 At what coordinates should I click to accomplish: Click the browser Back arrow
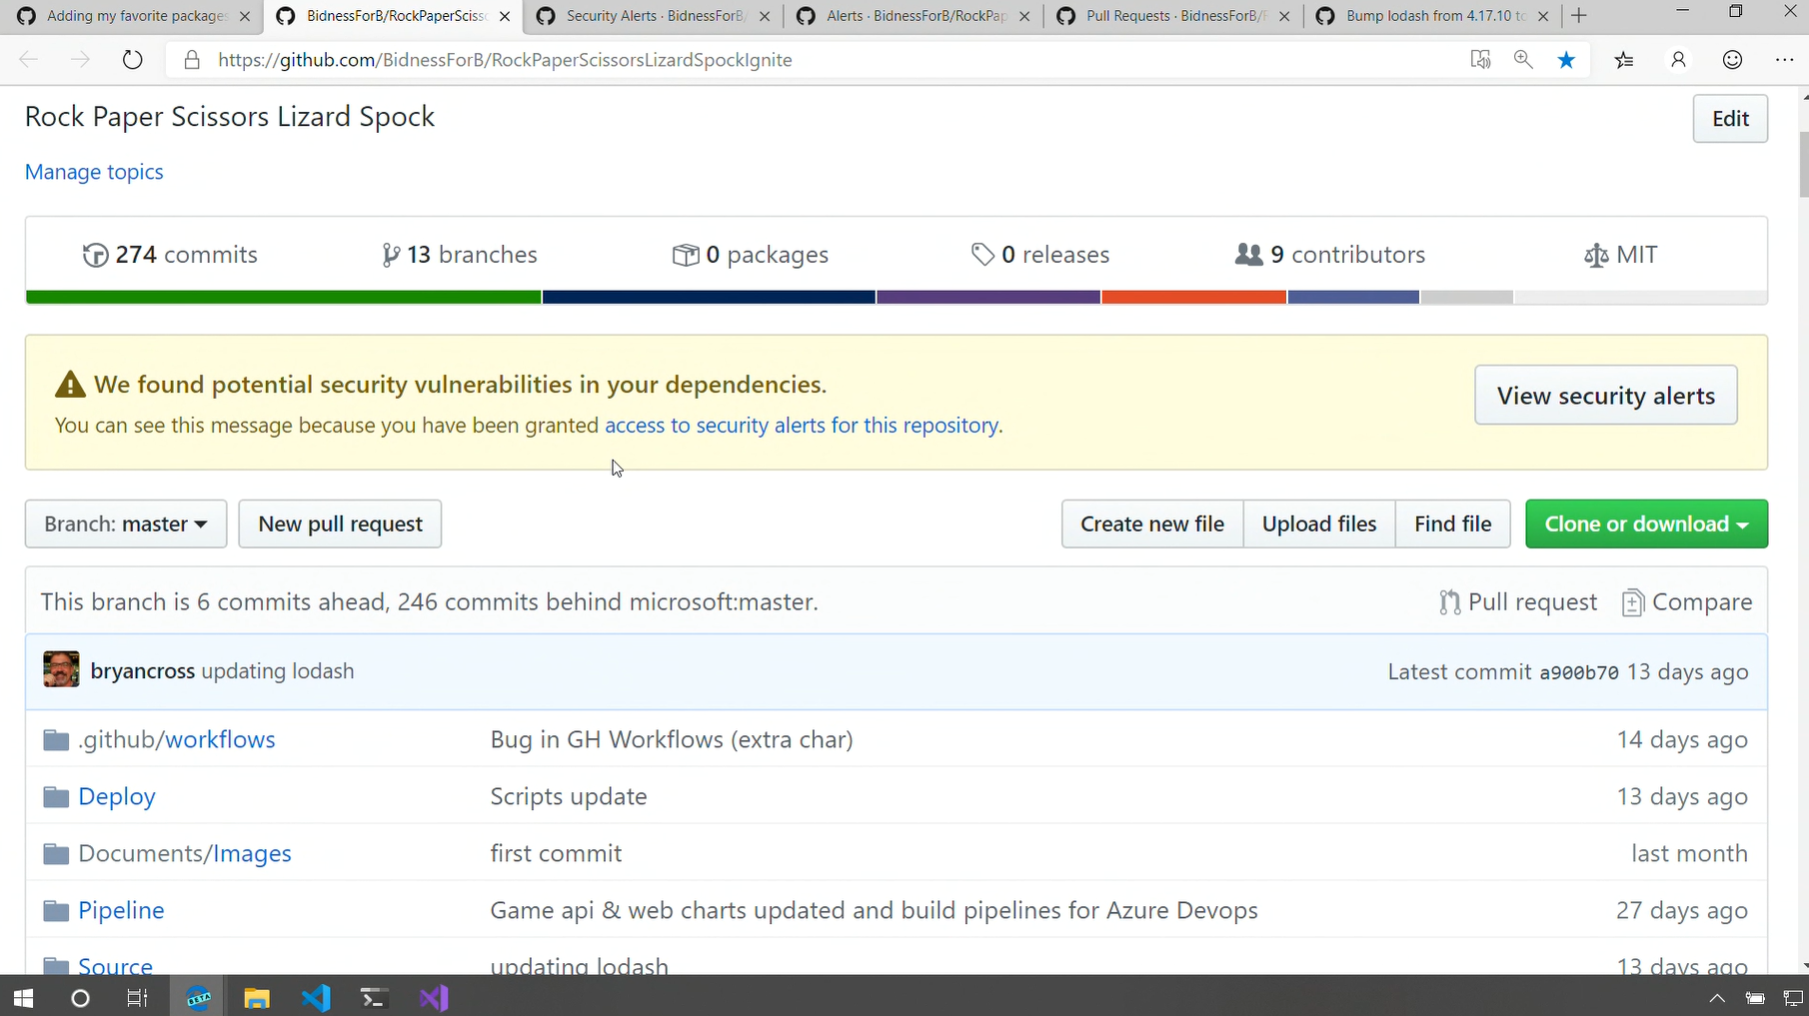(x=28, y=60)
